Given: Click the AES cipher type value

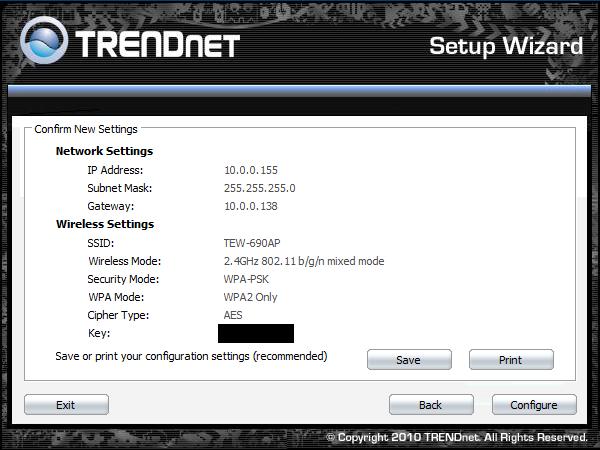Looking at the screenshot, I should [x=233, y=315].
